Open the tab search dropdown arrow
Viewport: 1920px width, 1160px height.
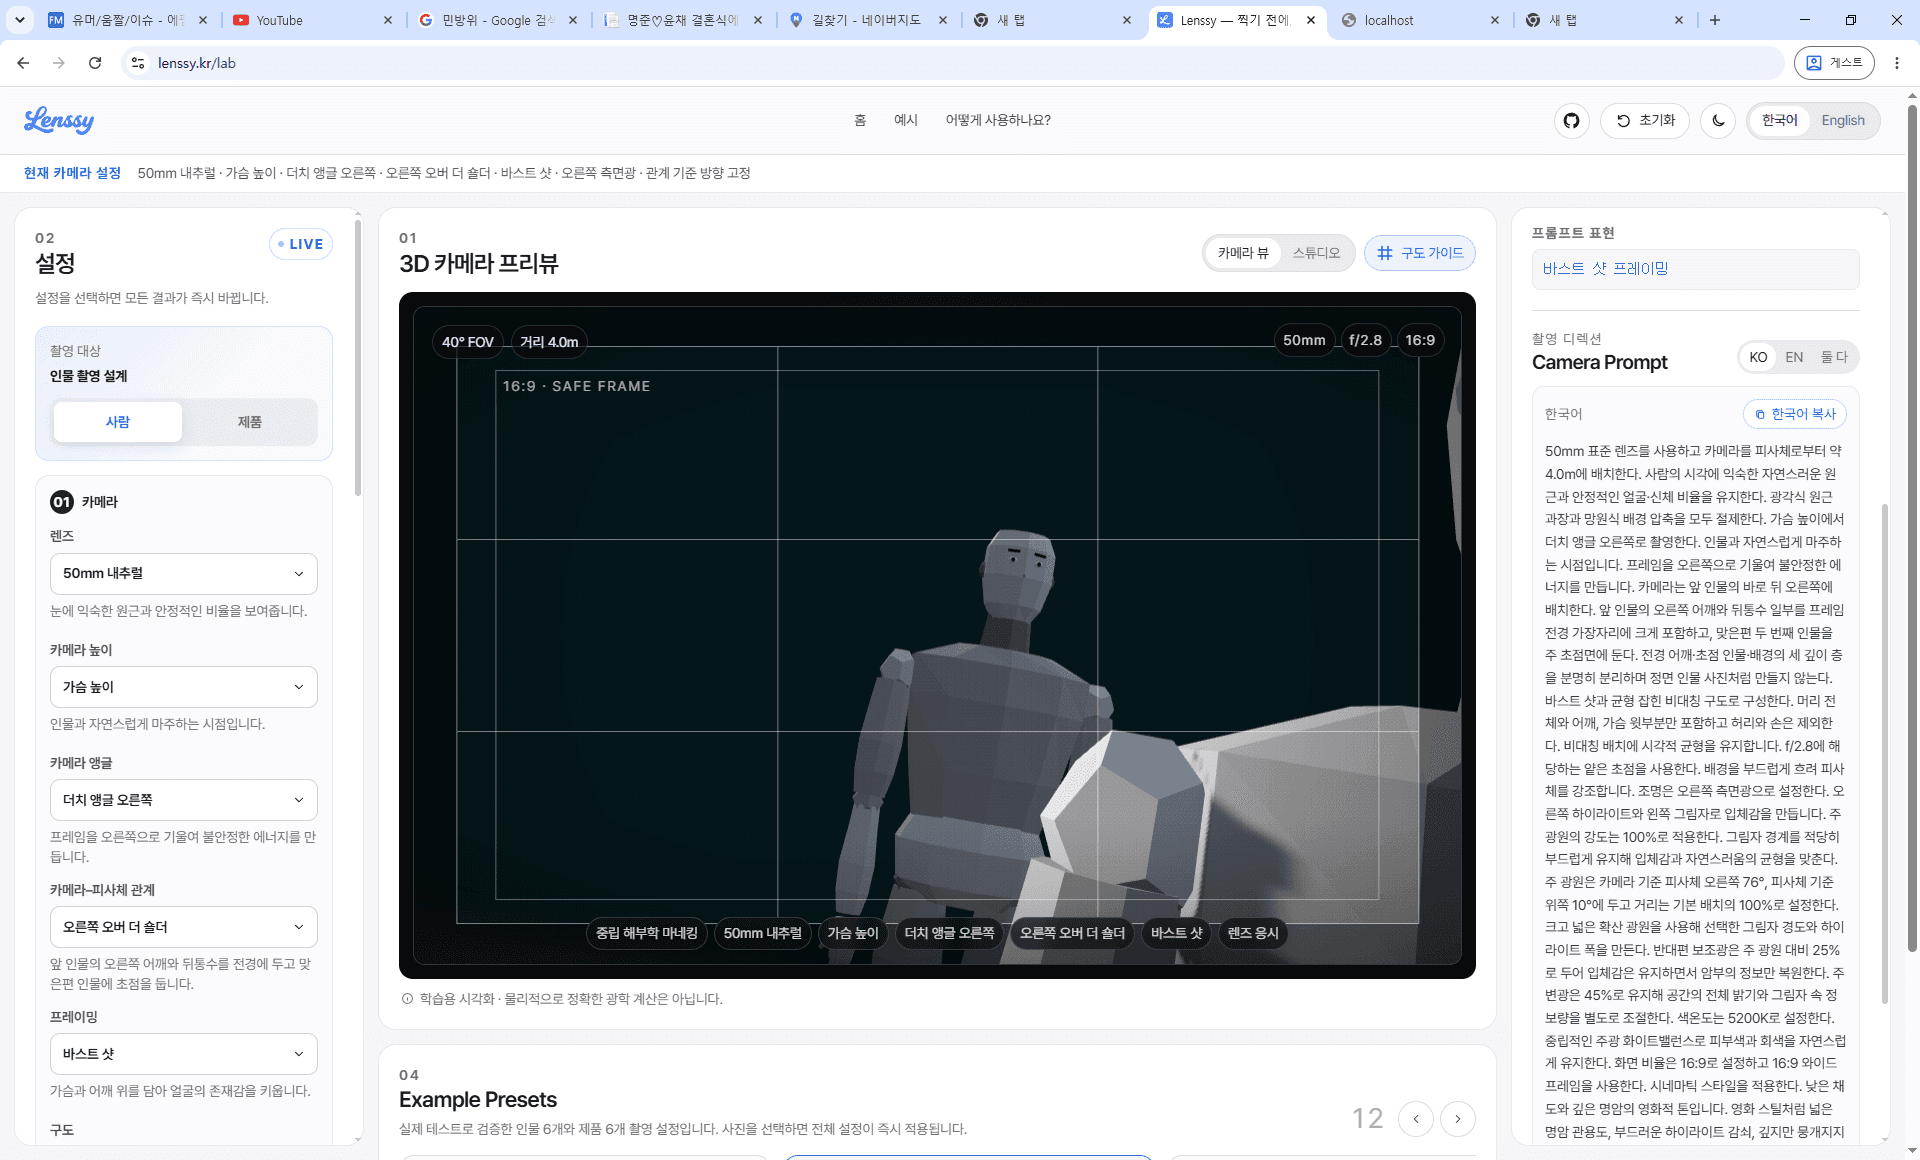pyautogui.click(x=20, y=20)
